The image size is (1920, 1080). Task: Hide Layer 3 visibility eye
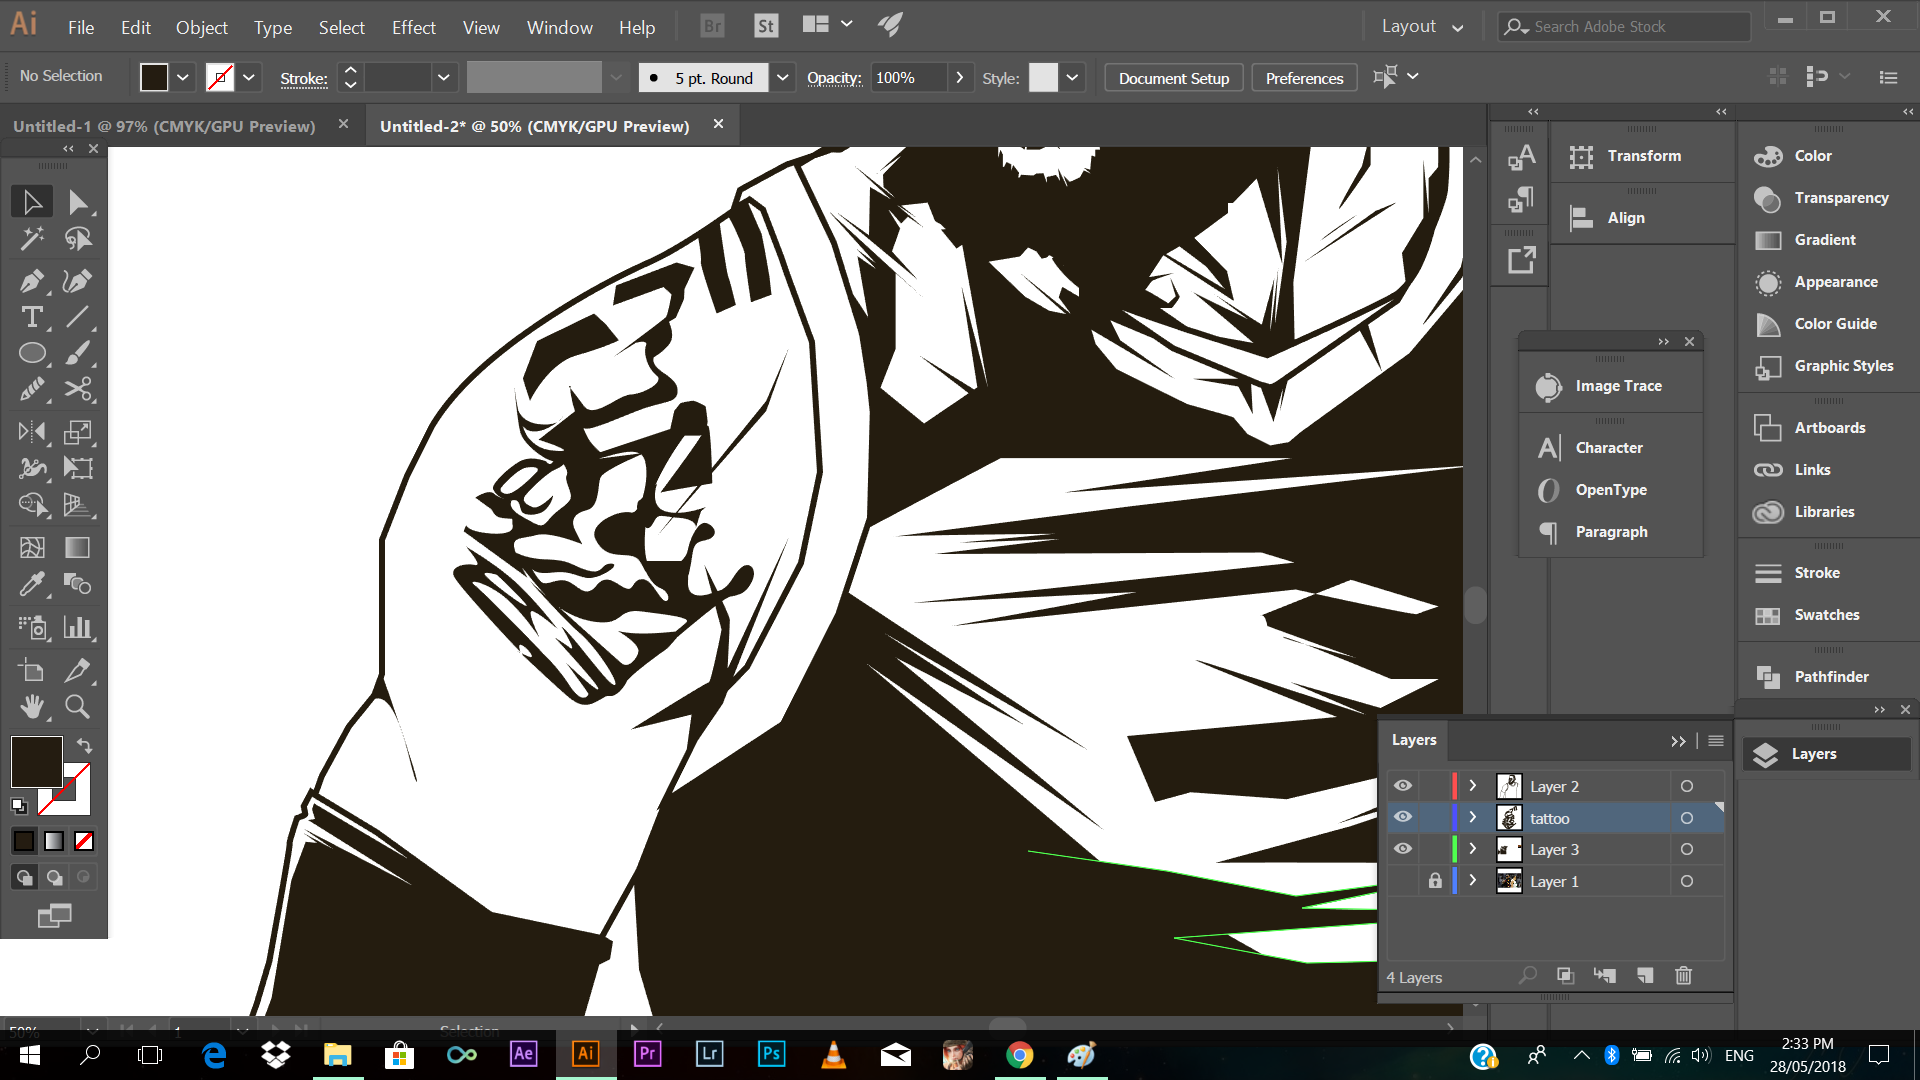[x=1403, y=849]
